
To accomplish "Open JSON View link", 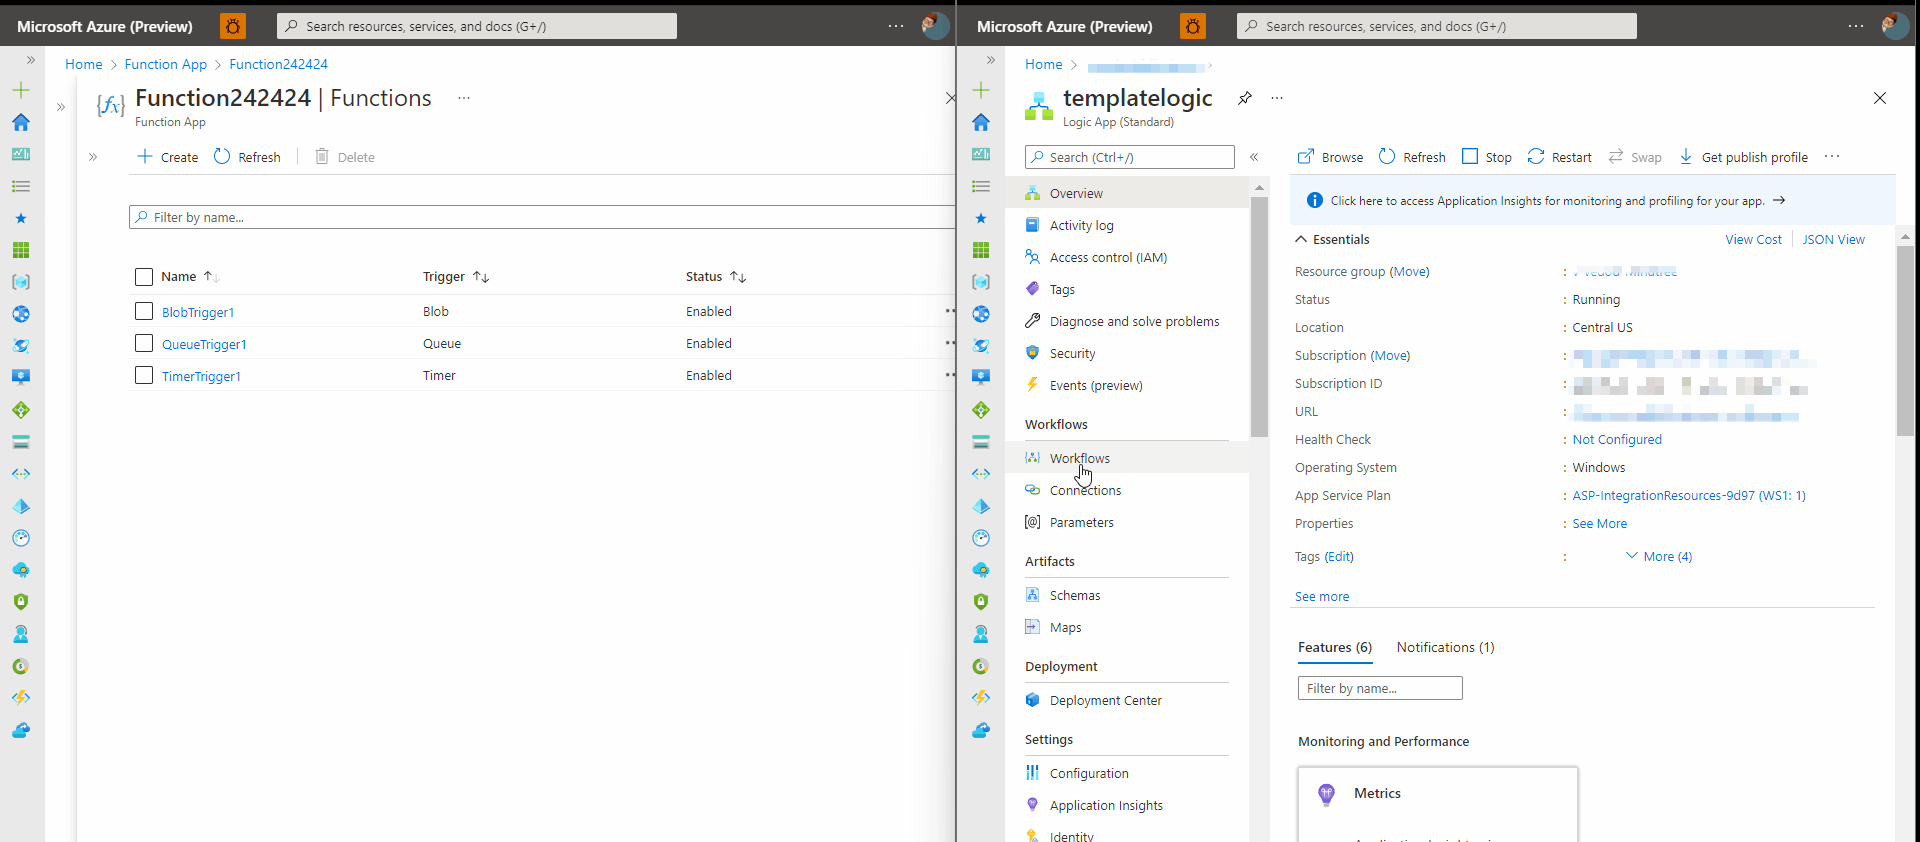I will tap(1833, 240).
